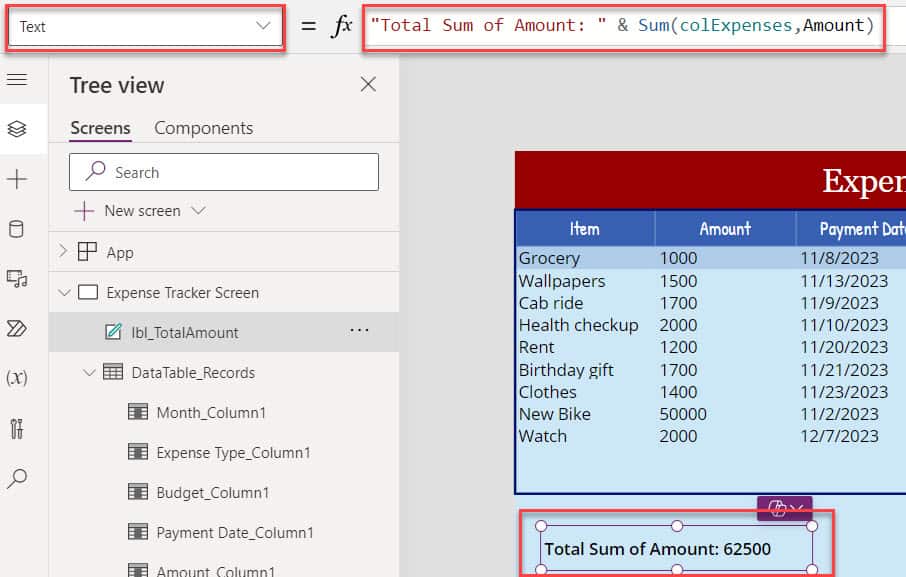The height and width of the screenshot is (577, 906).
Task: Switch to the Components tab
Action: tap(203, 128)
